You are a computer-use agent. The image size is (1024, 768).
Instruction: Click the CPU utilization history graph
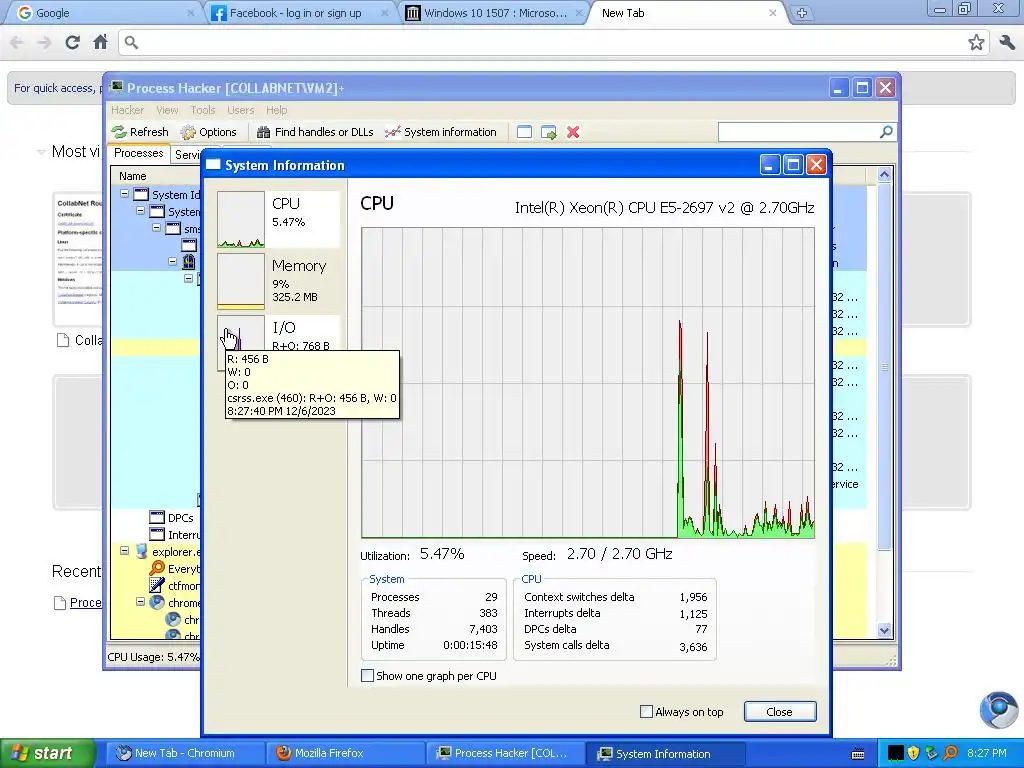point(588,383)
